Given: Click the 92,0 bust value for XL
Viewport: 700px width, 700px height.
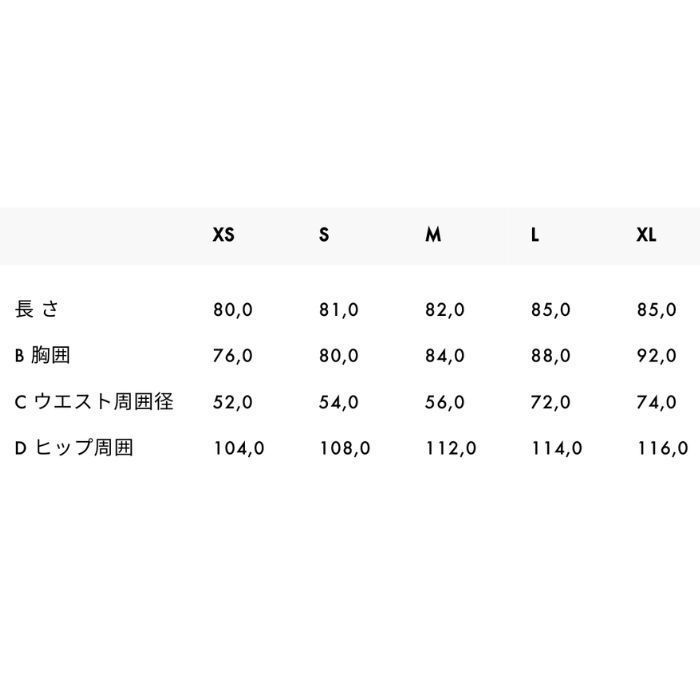Looking at the screenshot, I should (657, 356).
